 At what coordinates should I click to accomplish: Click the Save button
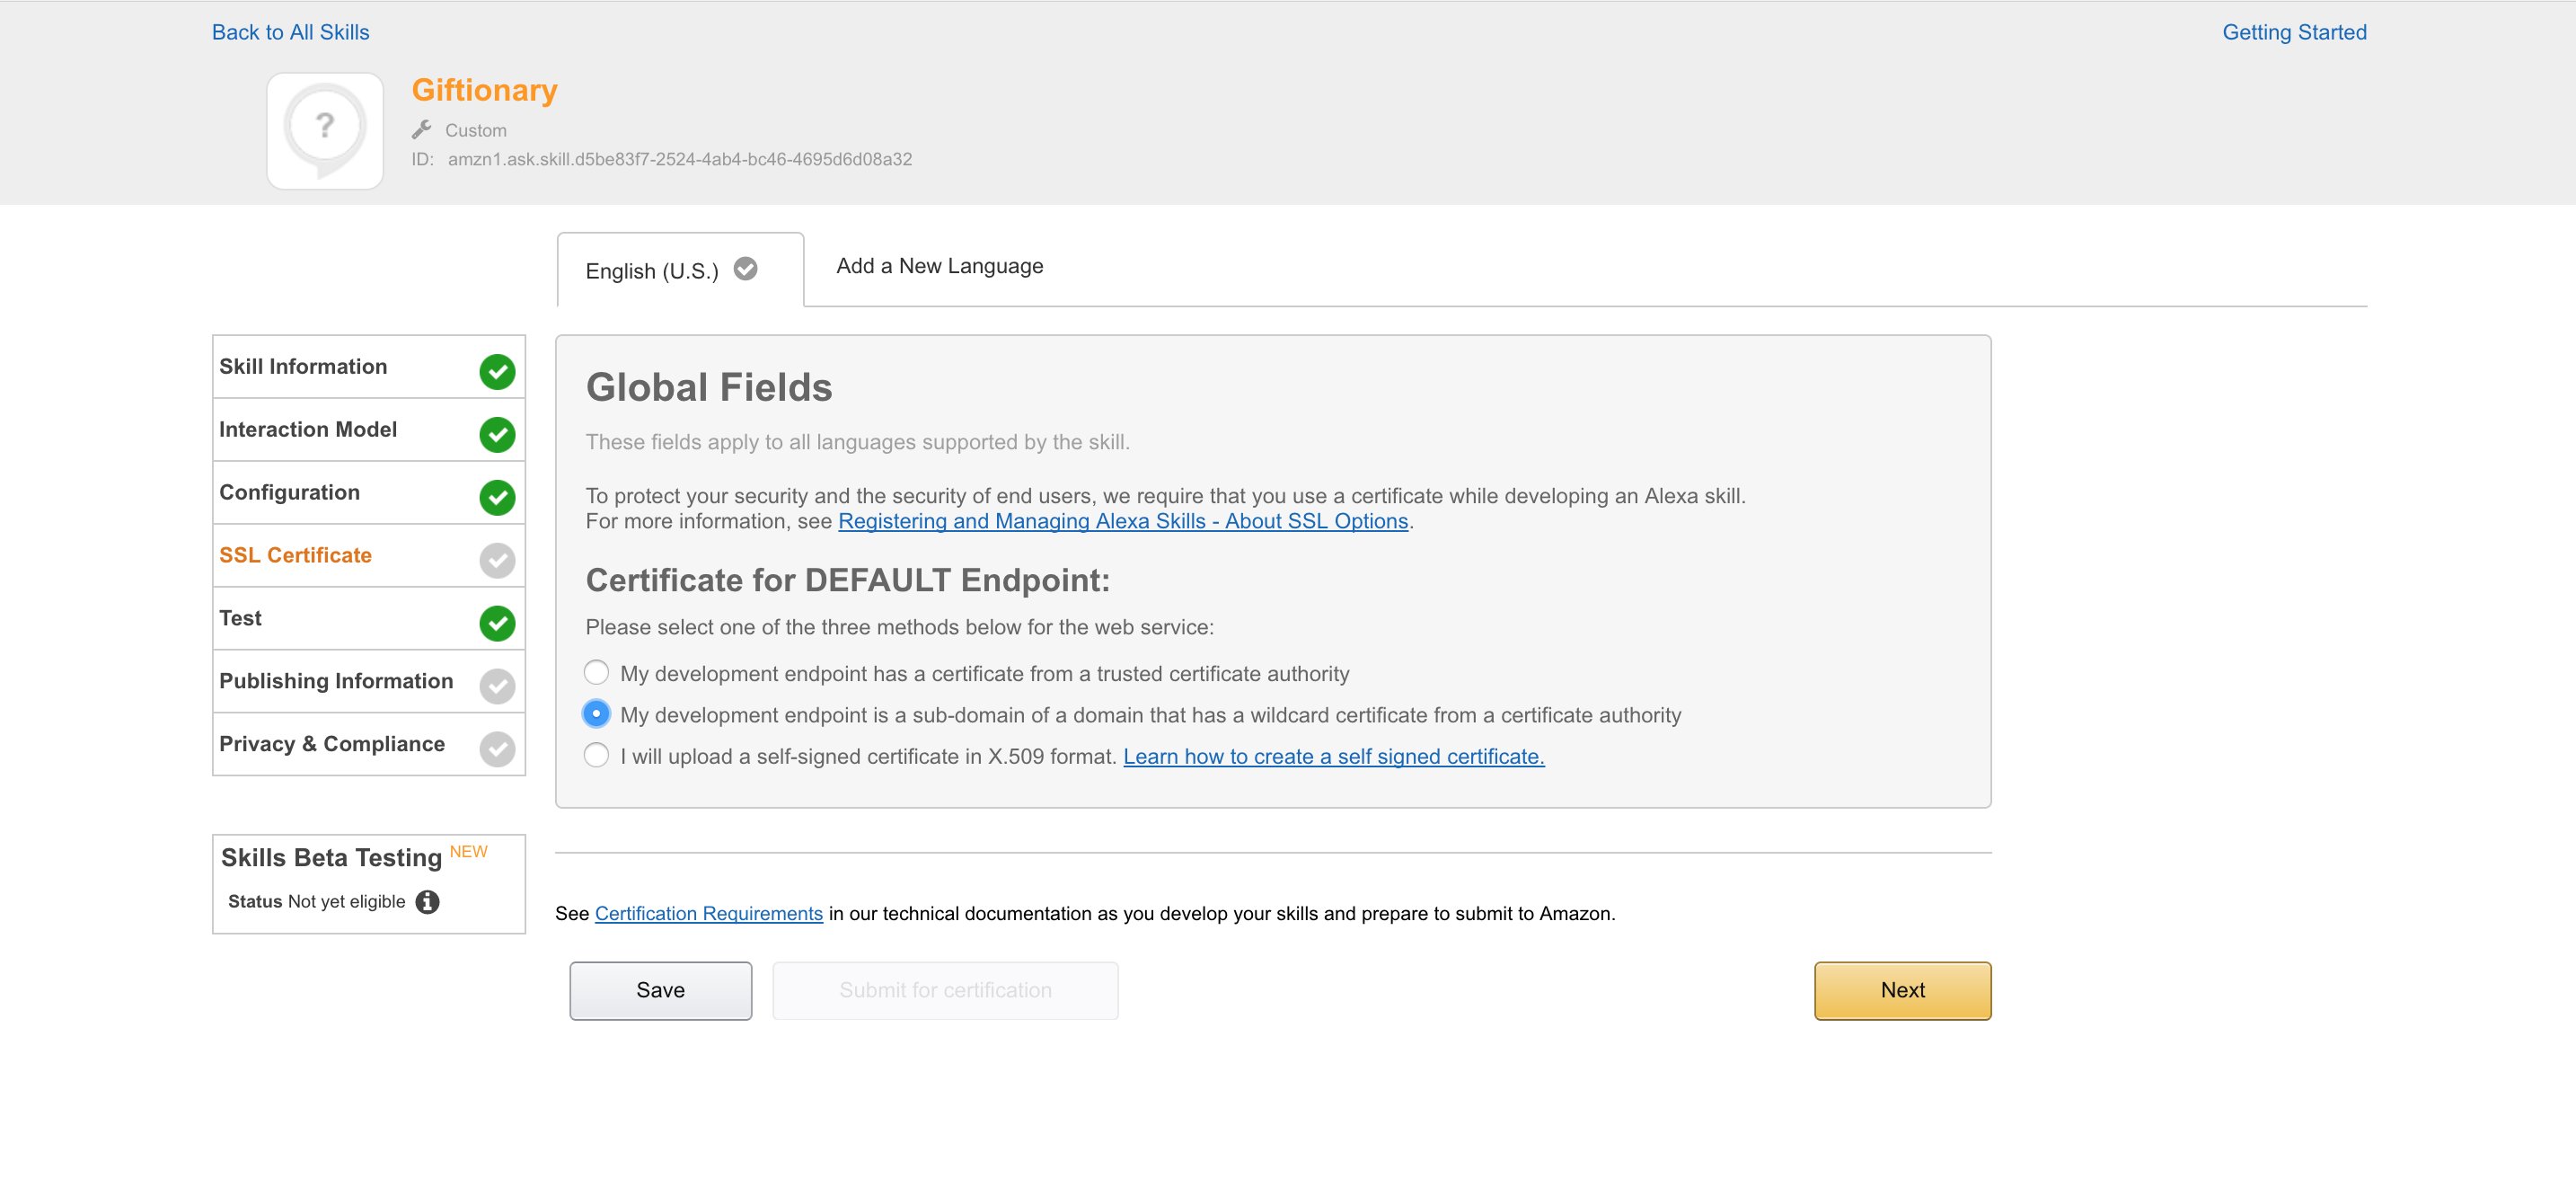pos(660,990)
